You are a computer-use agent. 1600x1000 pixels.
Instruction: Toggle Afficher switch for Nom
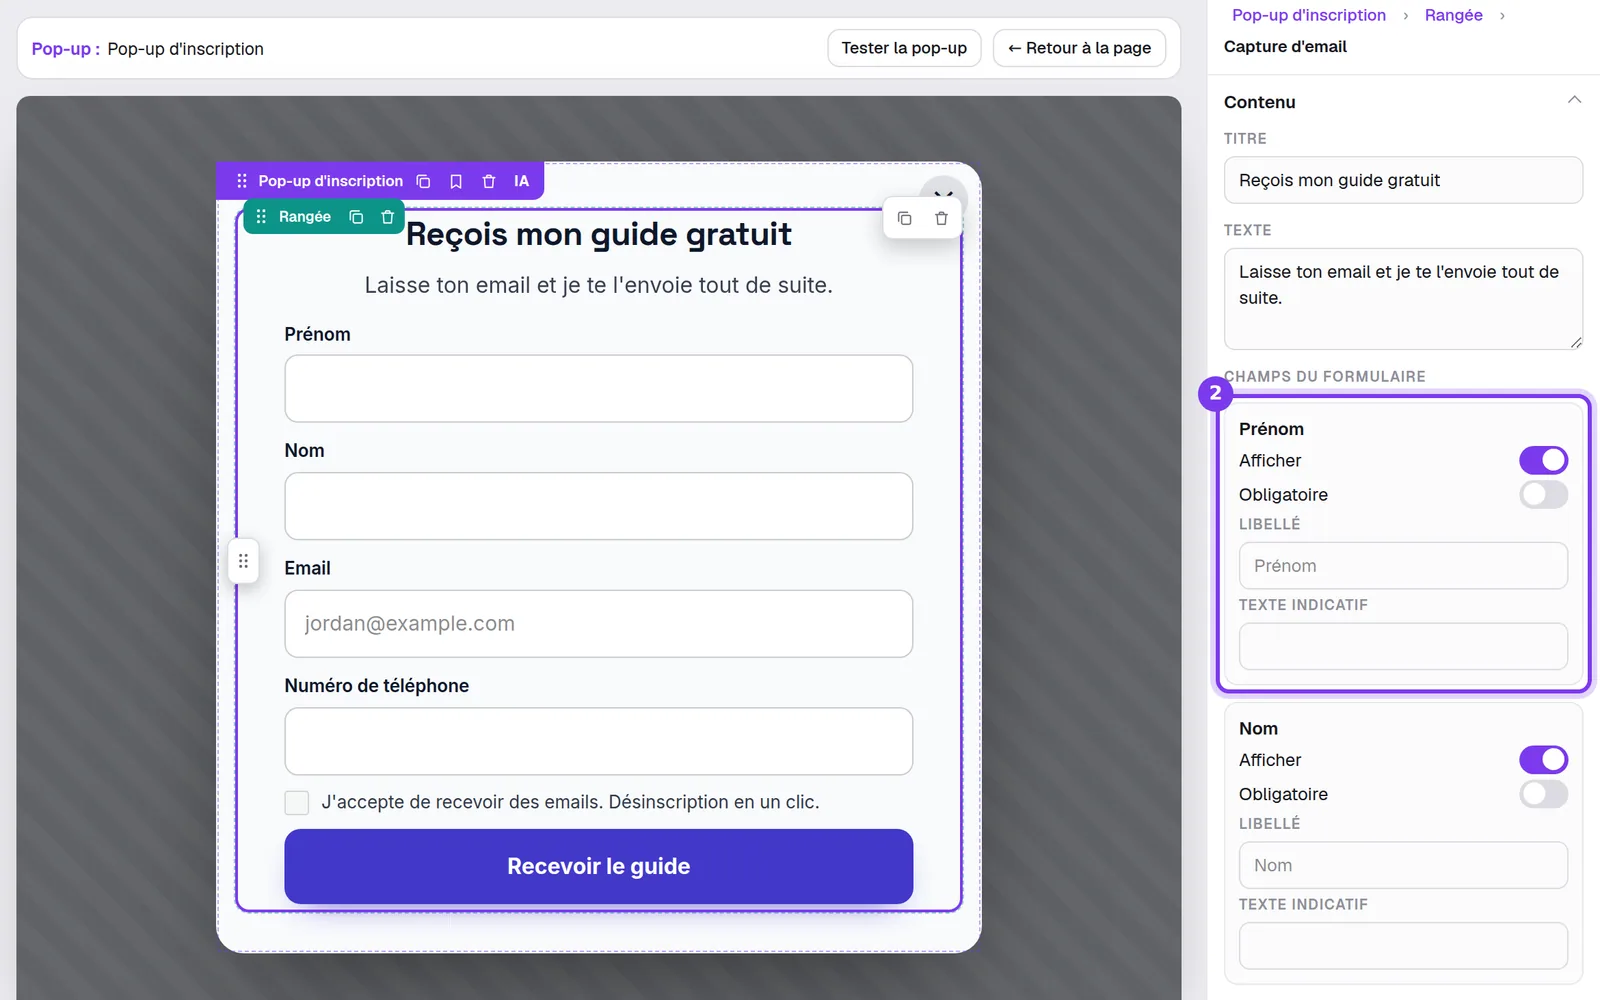[x=1543, y=760]
